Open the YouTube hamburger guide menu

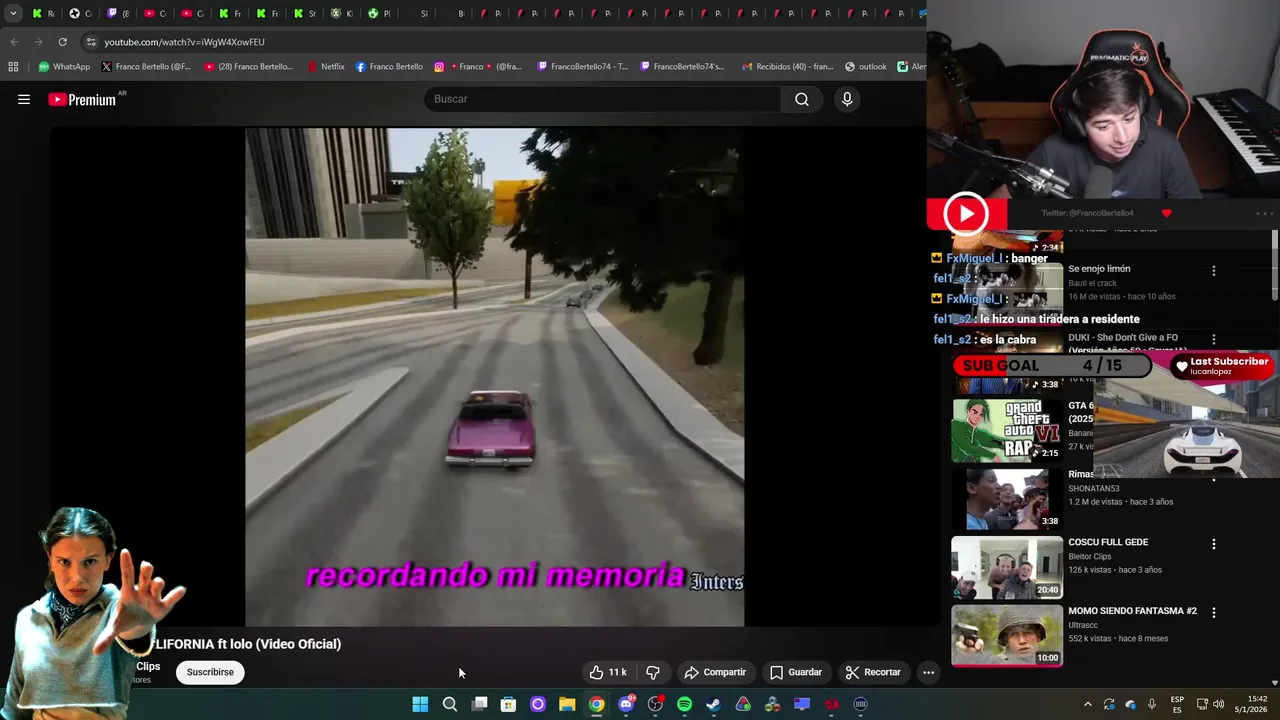click(x=24, y=99)
